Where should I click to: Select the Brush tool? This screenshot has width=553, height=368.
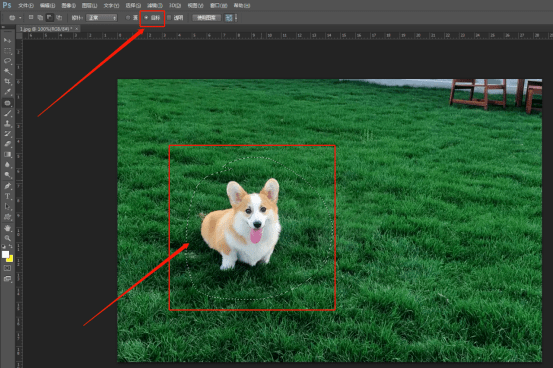click(x=7, y=114)
